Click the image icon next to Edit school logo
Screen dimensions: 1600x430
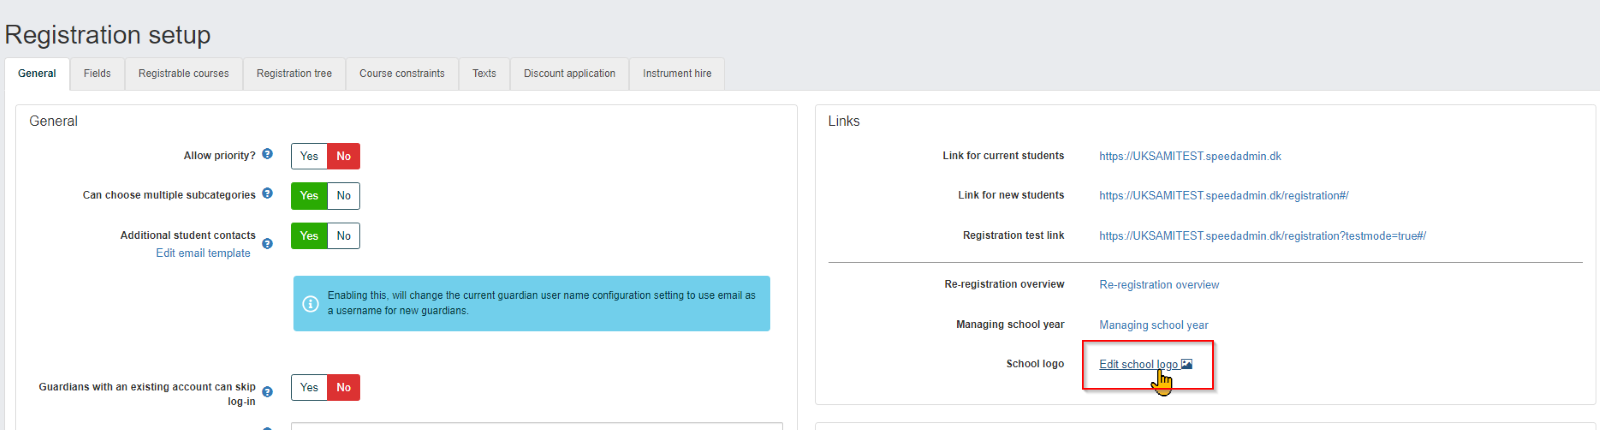(1186, 364)
